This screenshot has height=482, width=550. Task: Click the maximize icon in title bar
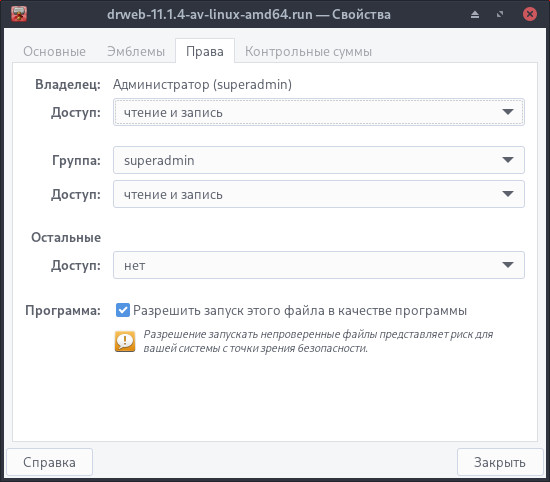pyautogui.click(x=500, y=14)
